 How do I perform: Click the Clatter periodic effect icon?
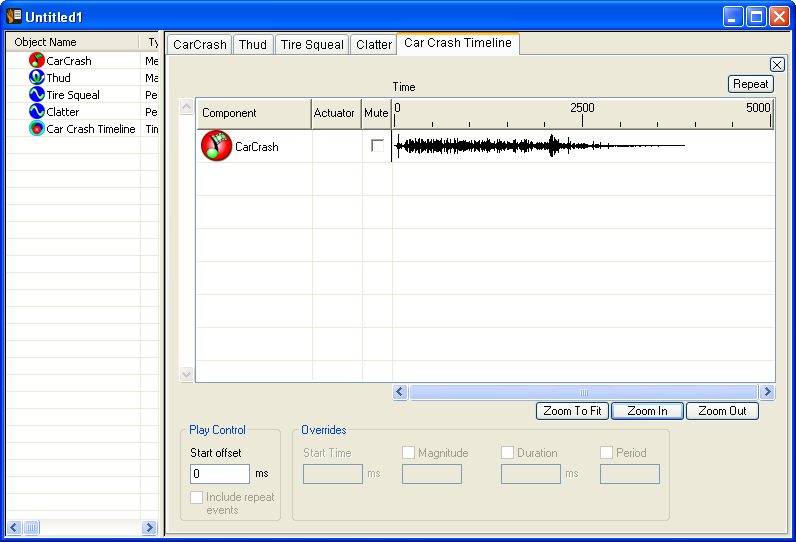coord(37,111)
